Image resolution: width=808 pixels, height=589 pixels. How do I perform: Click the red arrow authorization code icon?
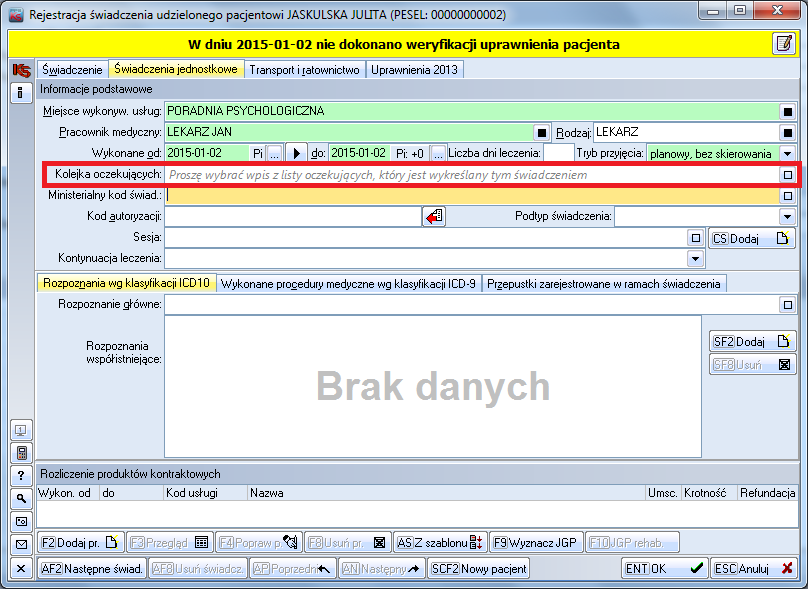pos(434,216)
